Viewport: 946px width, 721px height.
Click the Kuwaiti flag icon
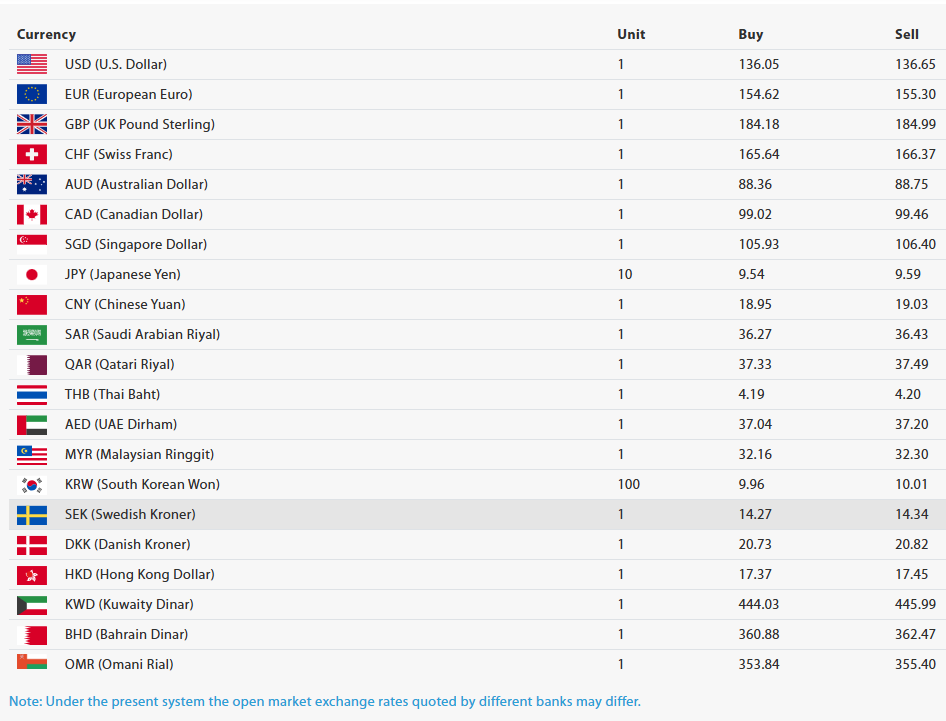pyautogui.click(x=32, y=605)
